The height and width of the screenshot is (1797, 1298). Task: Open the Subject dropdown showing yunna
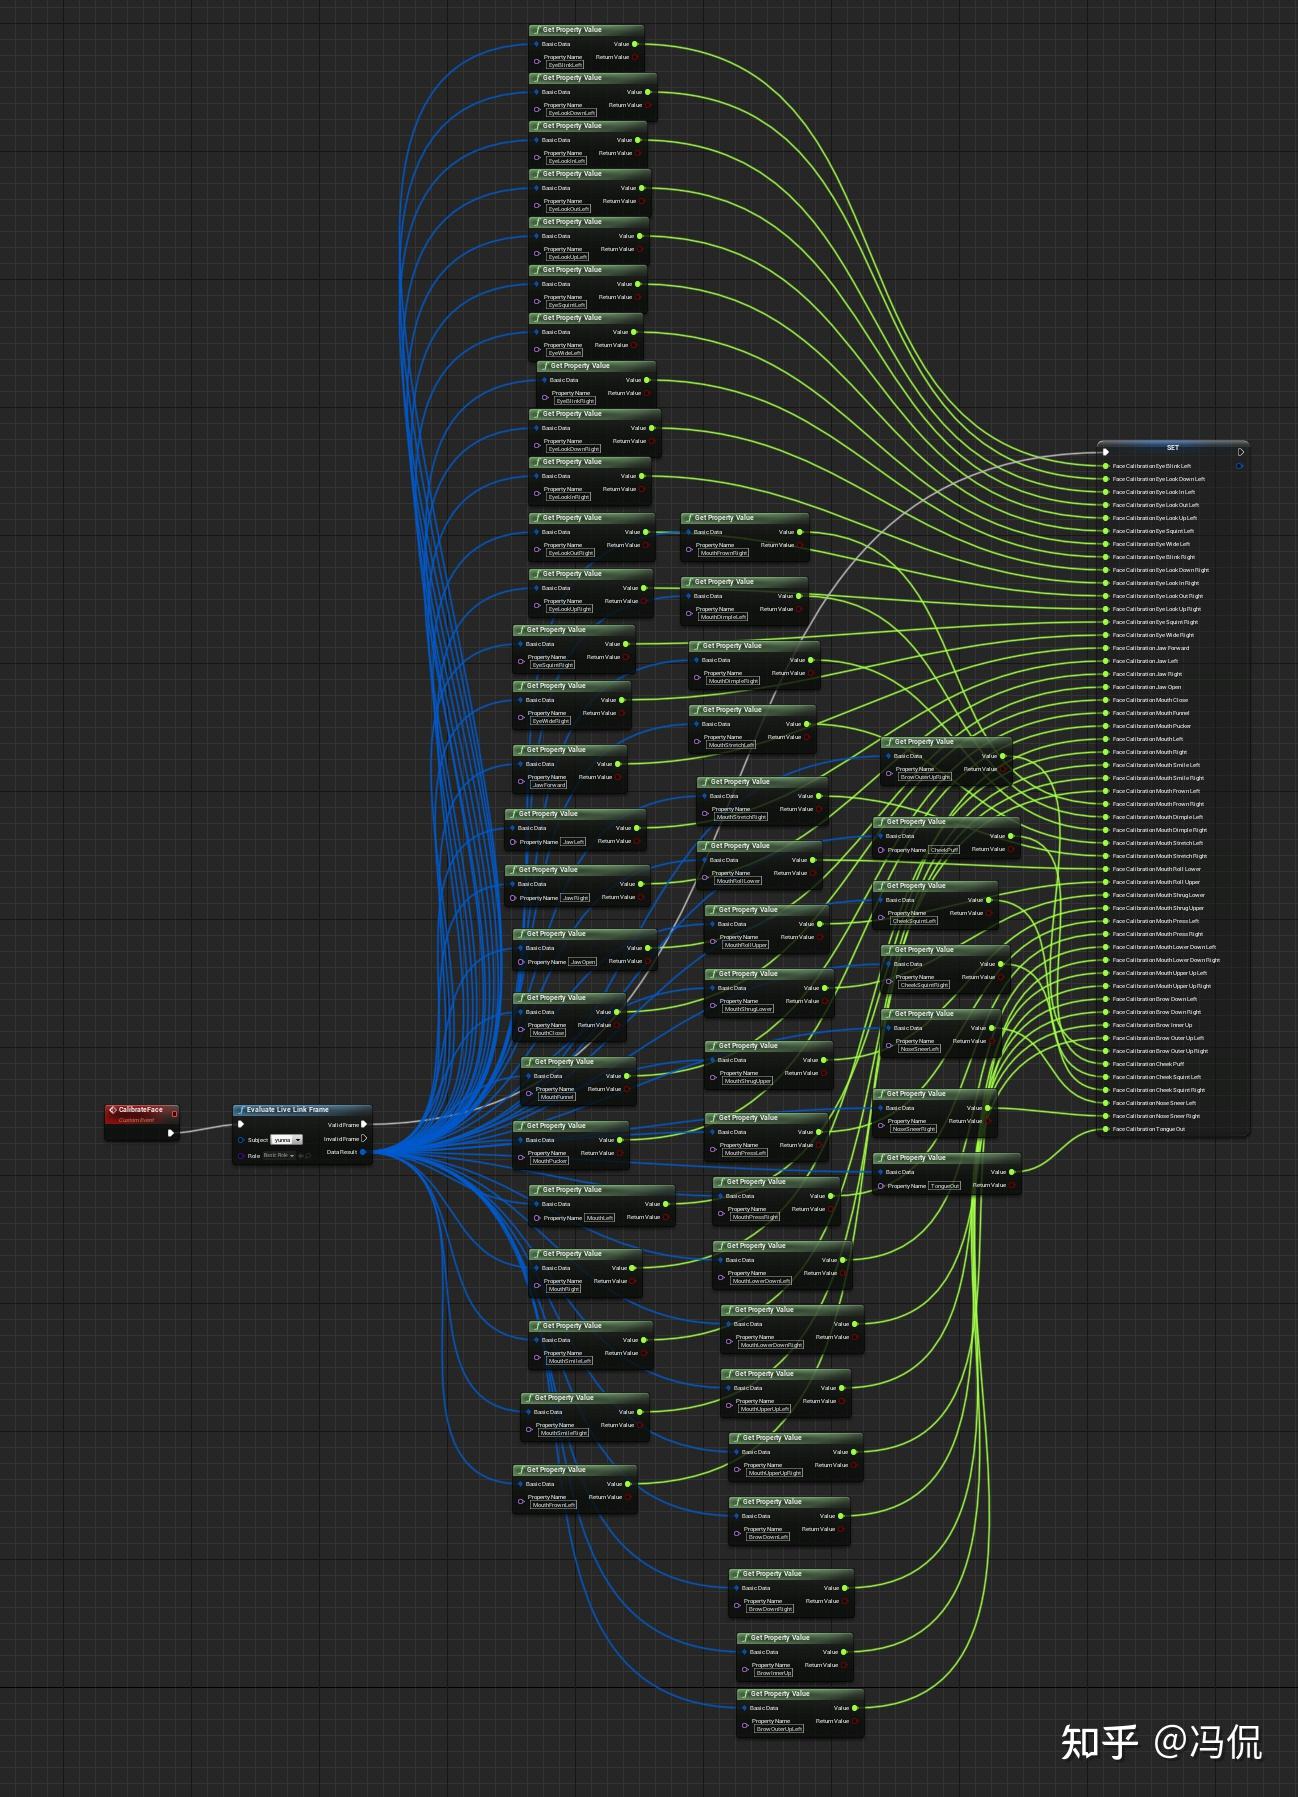coord(287,1140)
